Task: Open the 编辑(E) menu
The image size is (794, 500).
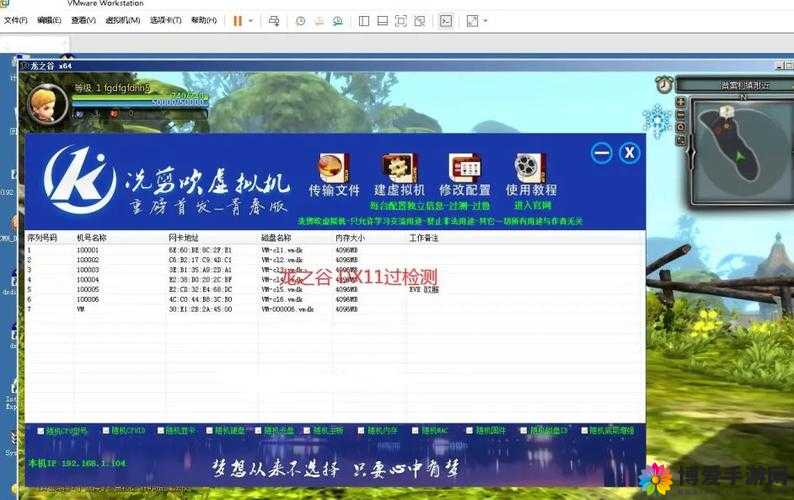Action: coord(49,20)
